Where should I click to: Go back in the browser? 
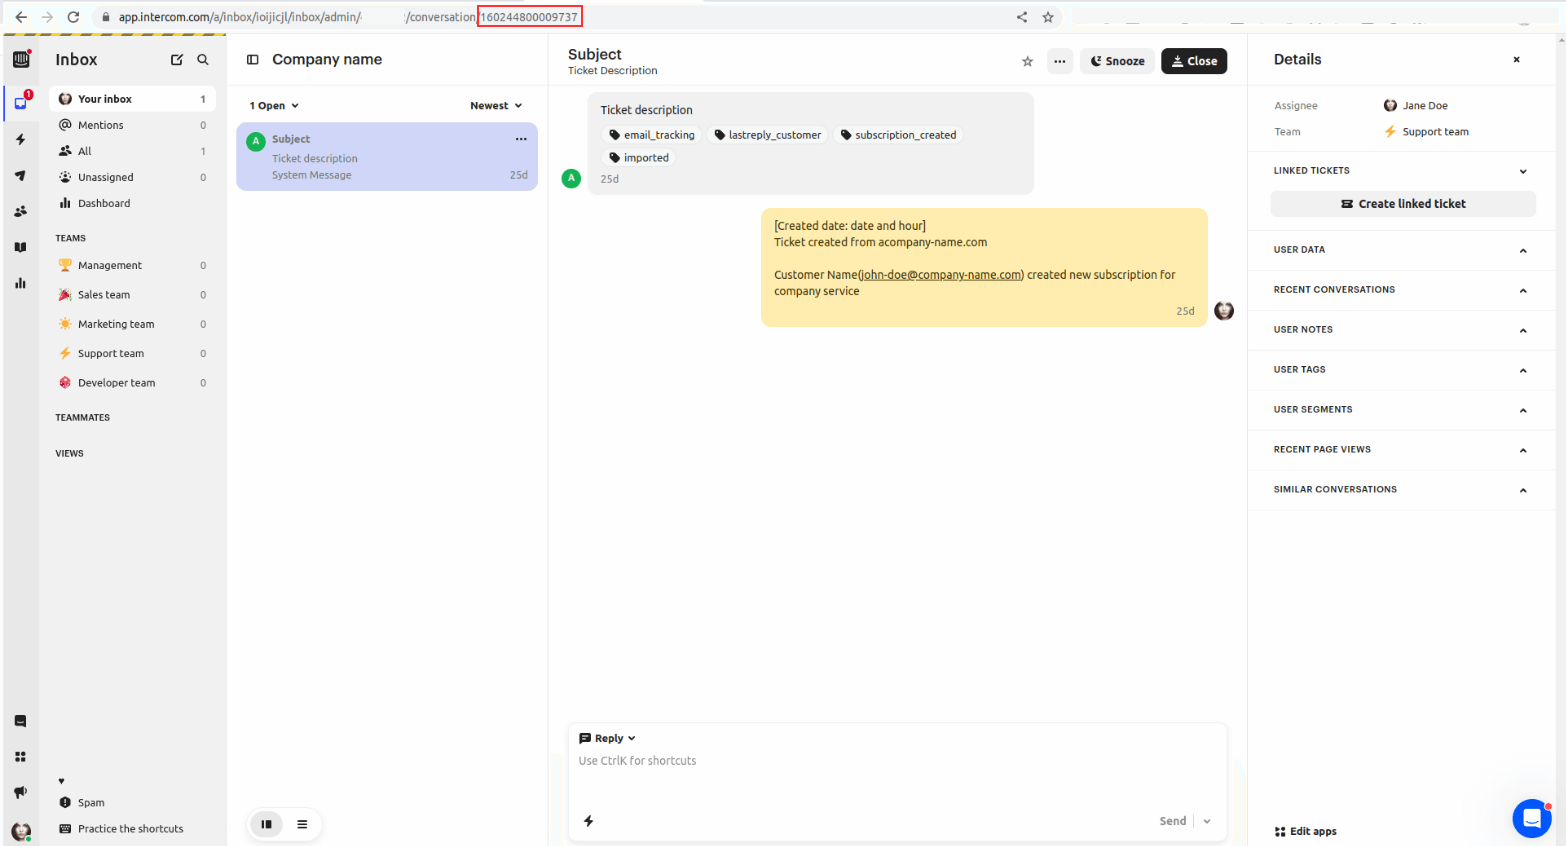(x=21, y=17)
